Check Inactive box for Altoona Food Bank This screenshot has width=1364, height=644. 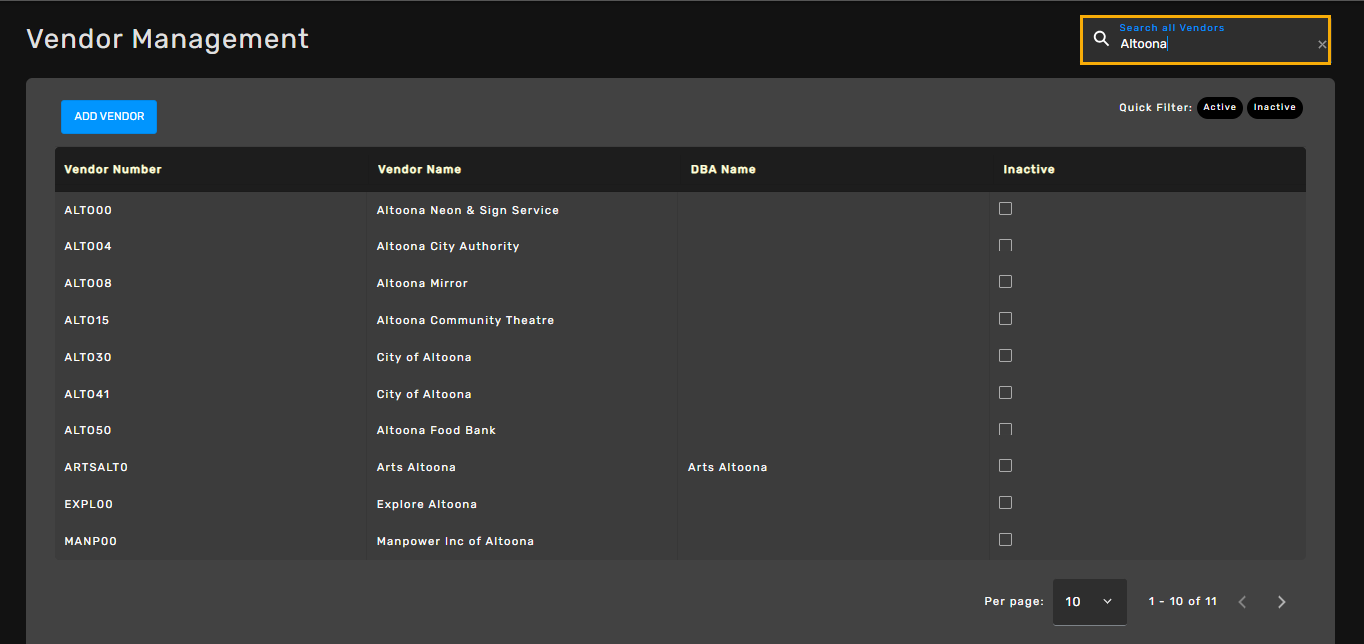1005,429
